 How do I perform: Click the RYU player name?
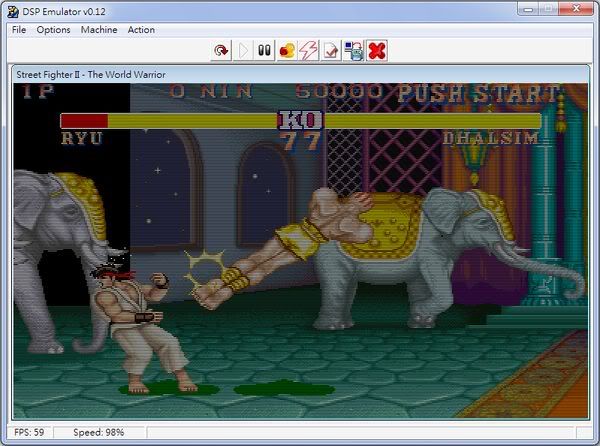point(82,138)
